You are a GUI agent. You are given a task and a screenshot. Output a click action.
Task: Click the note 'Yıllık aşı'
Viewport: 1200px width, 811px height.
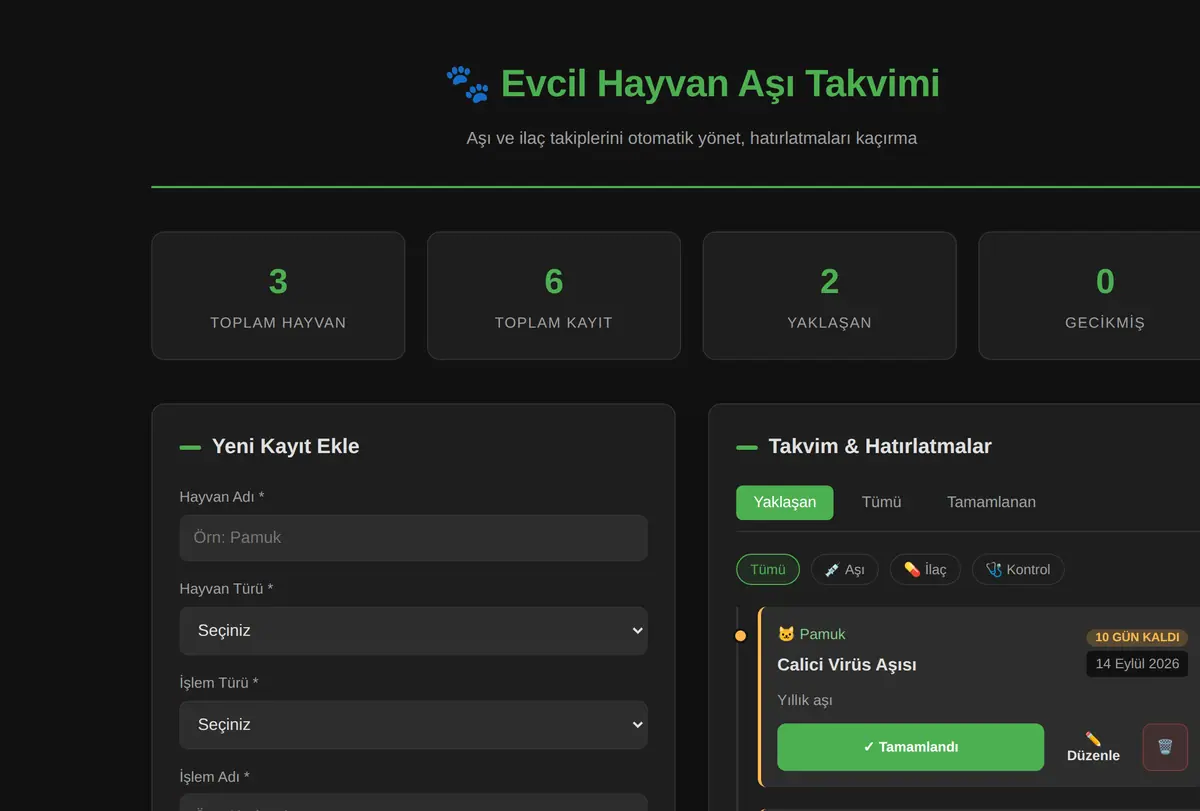tap(805, 700)
